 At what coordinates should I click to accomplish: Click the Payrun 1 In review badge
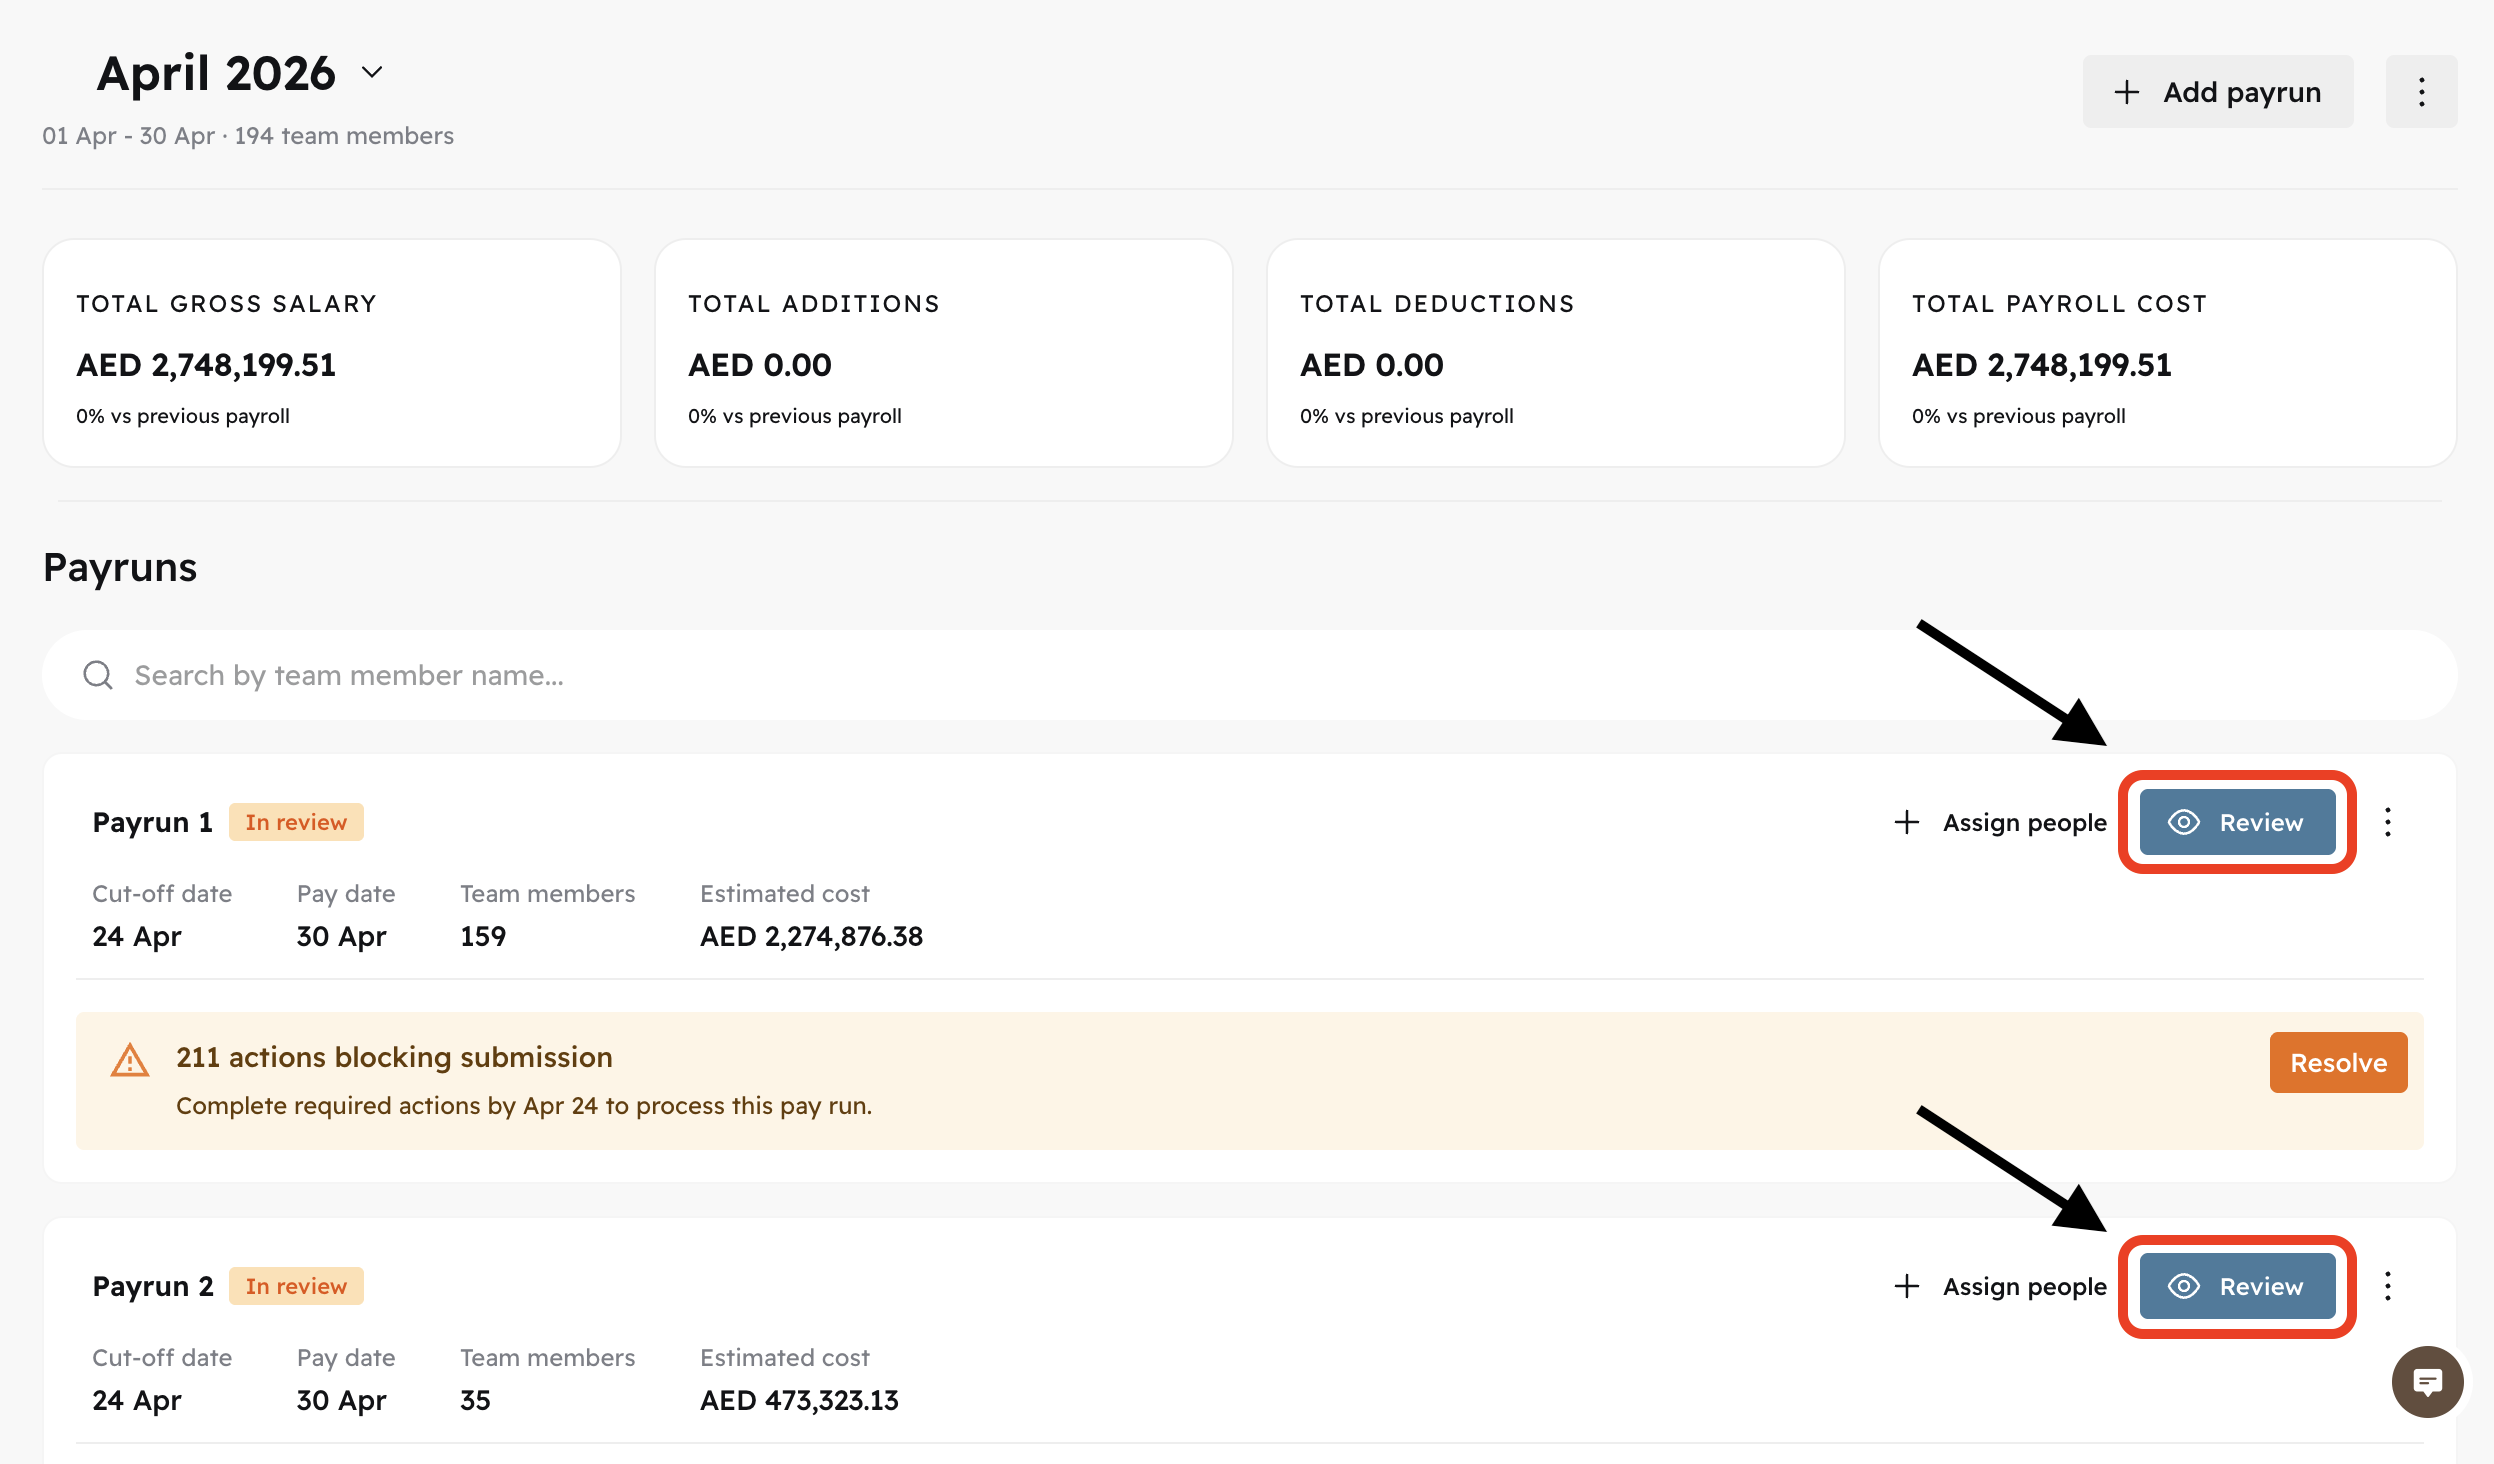click(296, 822)
